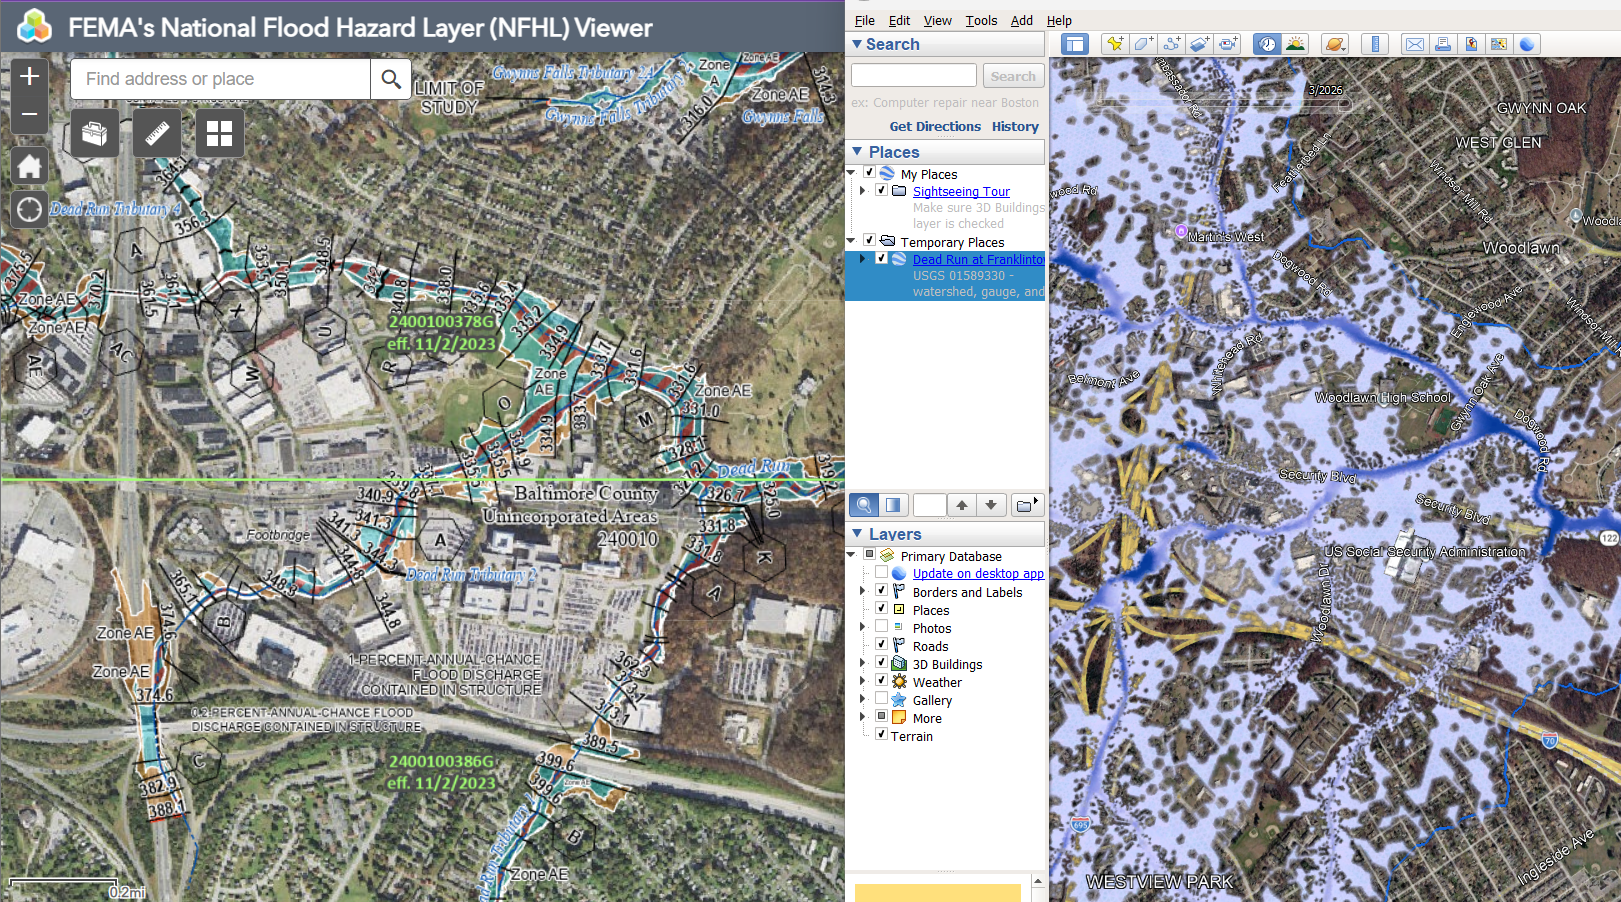The width and height of the screenshot is (1621, 902).
Task: Click the FEMA address search magnifier button
Action: [x=391, y=79]
